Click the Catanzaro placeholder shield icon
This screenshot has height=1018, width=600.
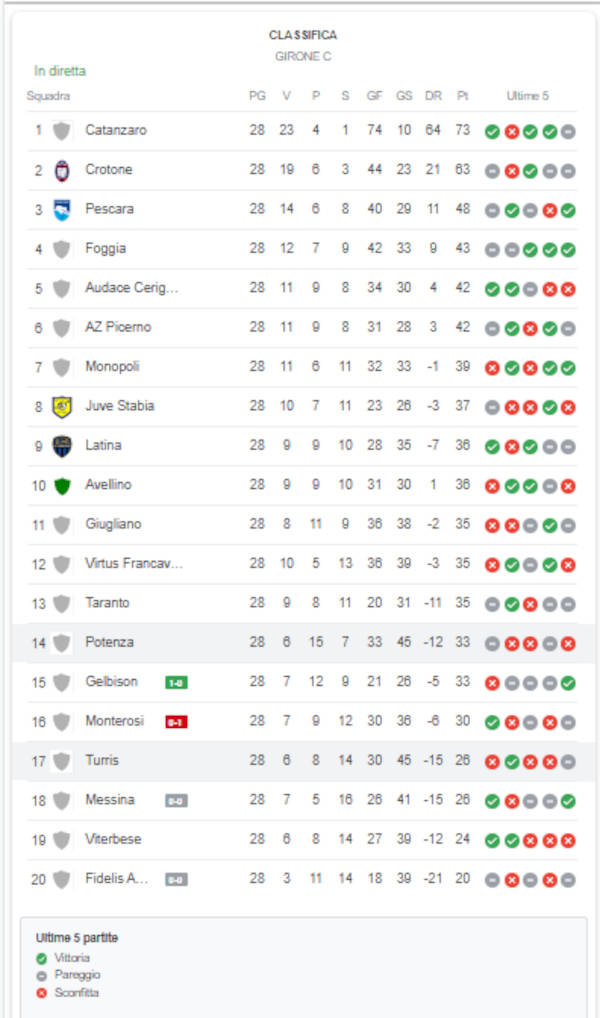(x=62, y=130)
